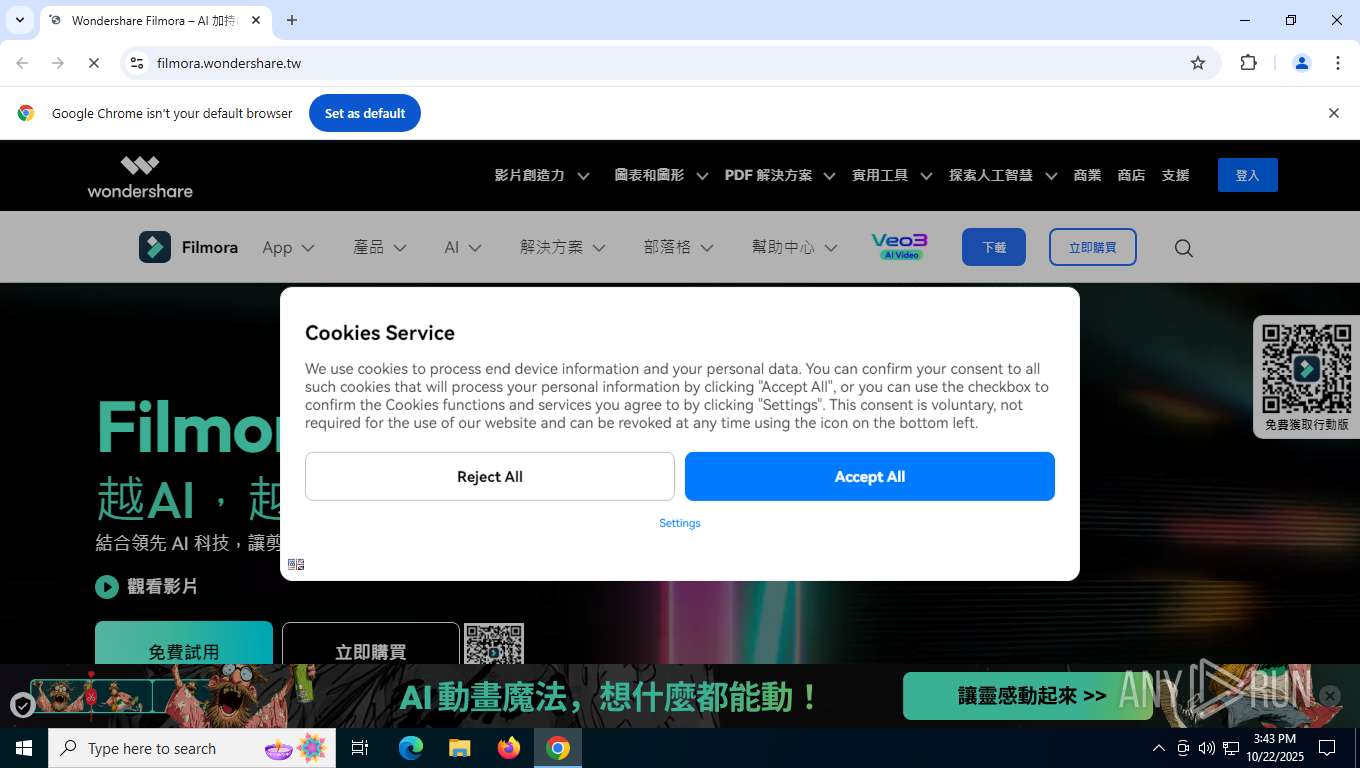
Task: Click the green play icon beside 觀看影片
Action: (x=107, y=587)
